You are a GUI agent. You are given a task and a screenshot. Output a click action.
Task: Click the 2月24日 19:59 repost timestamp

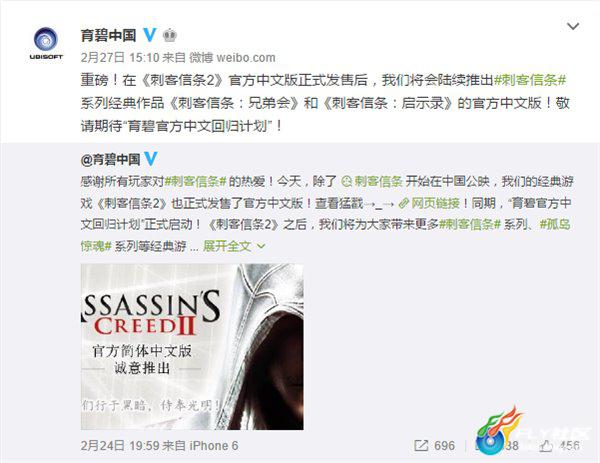point(119,446)
